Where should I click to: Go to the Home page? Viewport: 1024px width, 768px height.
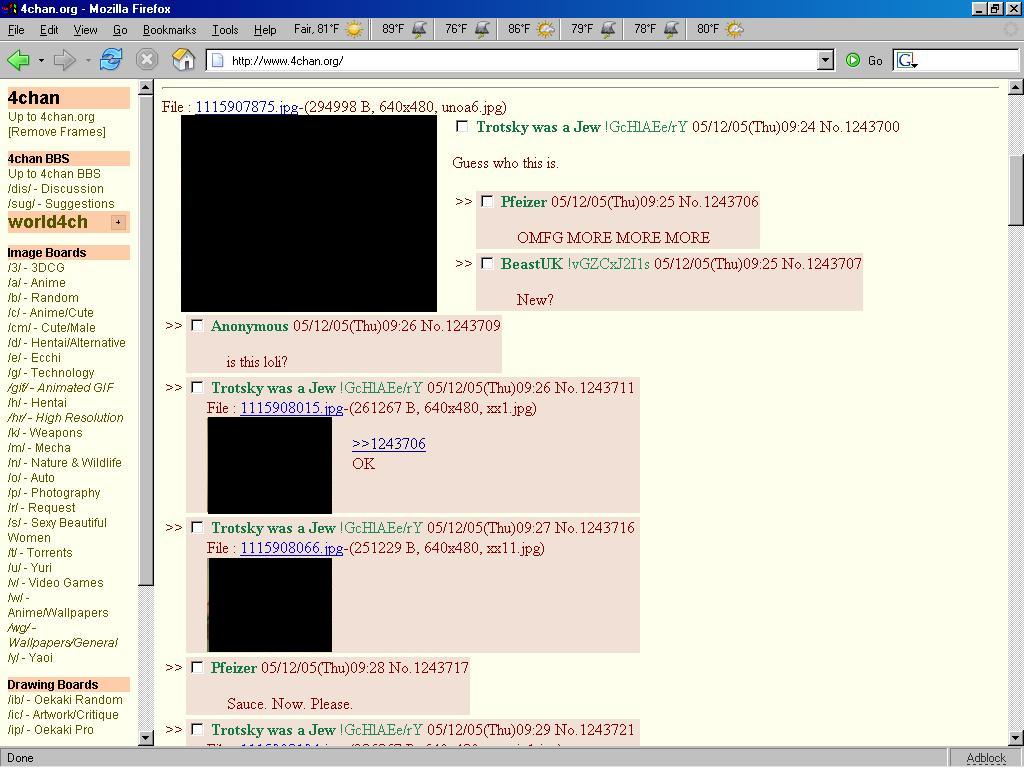pyautogui.click(x=183, y=60)
